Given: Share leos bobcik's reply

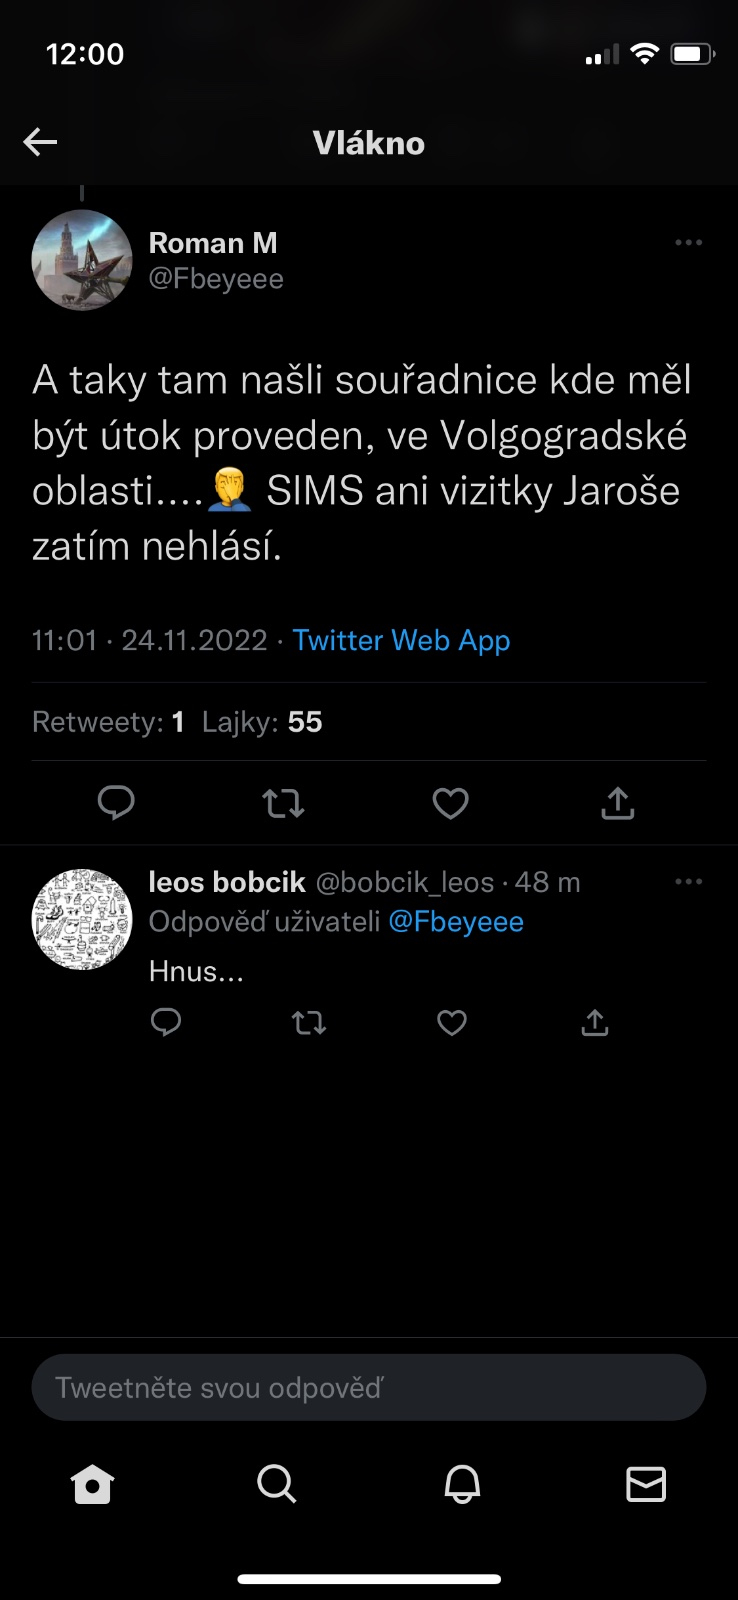Looking at the screenshot, I should point(595,1022).
